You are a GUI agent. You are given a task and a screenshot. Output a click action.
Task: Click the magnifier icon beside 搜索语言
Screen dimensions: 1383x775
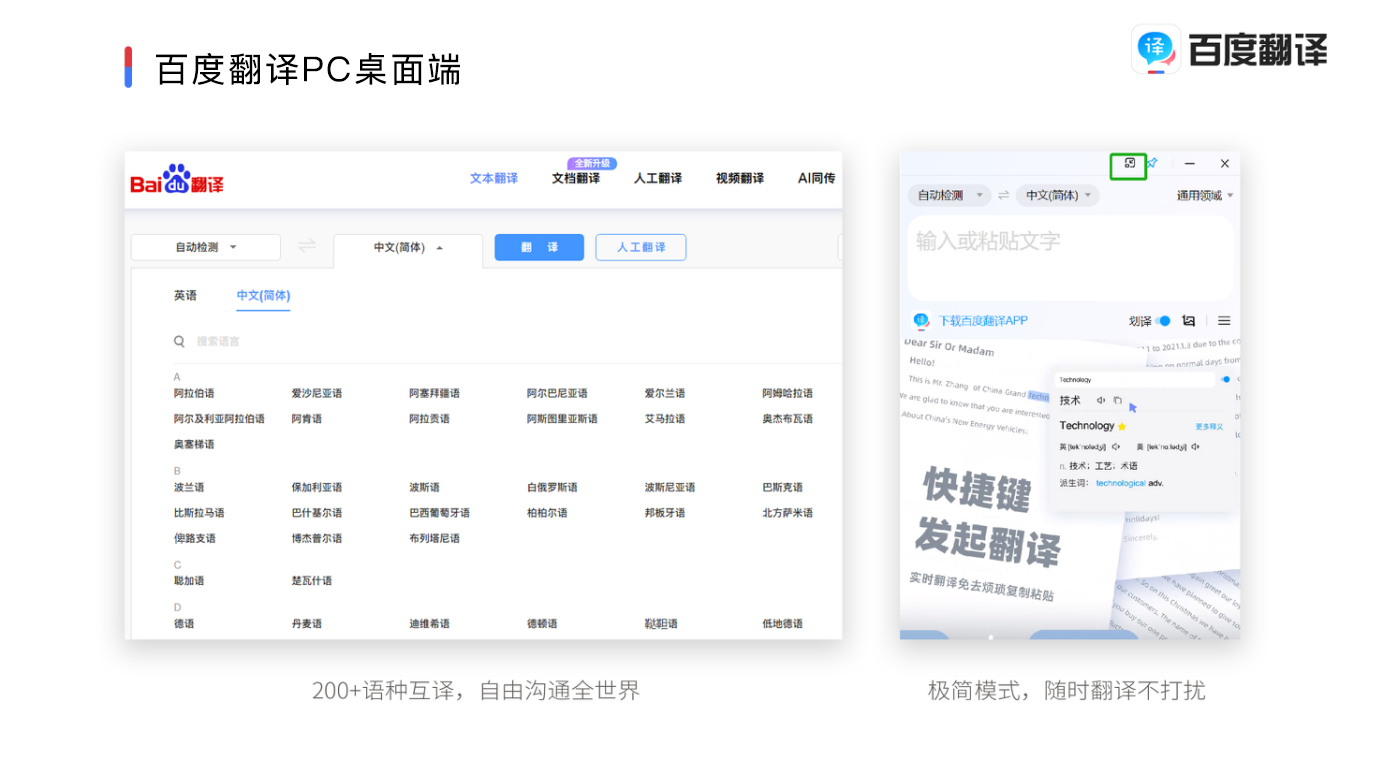point(179,341)
